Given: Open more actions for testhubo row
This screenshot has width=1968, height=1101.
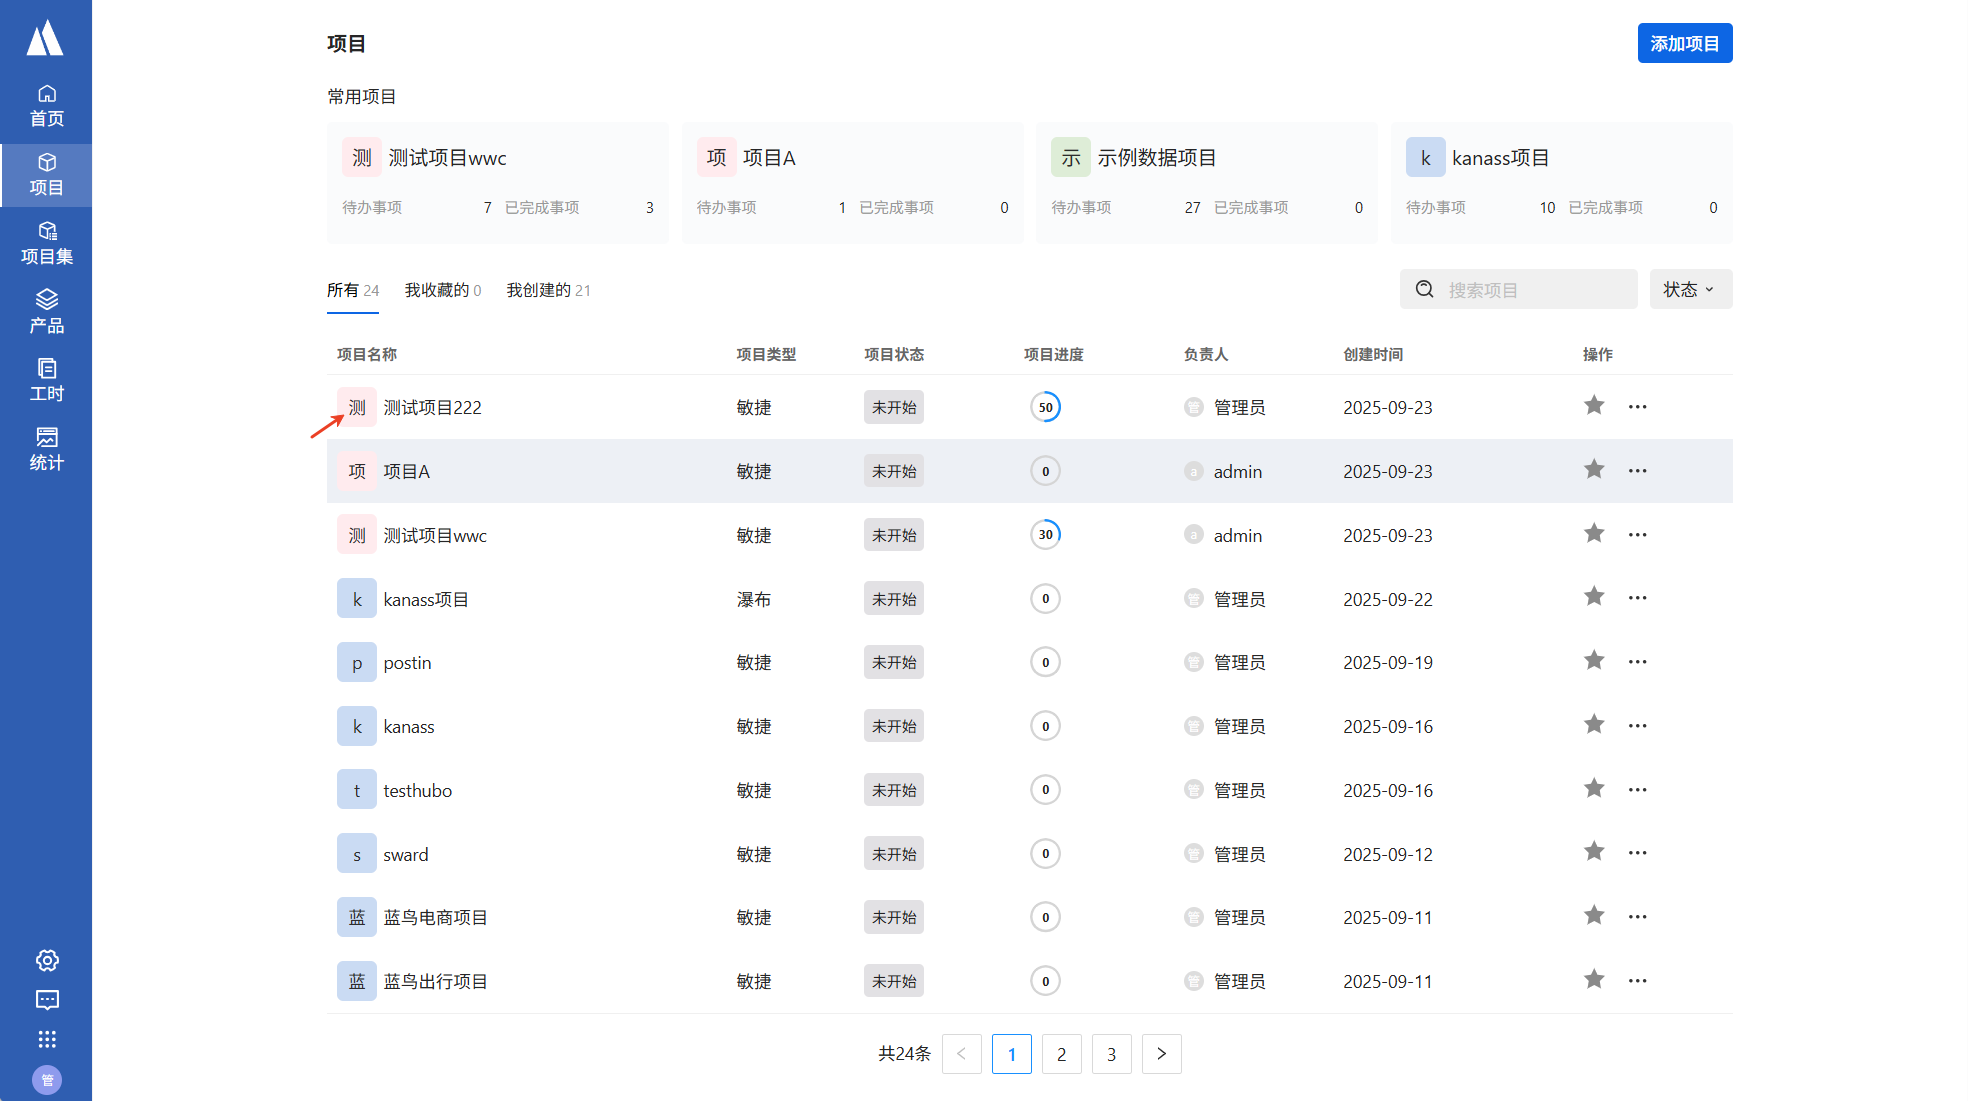Looking at the screenshot, I should click(1637, 790).
